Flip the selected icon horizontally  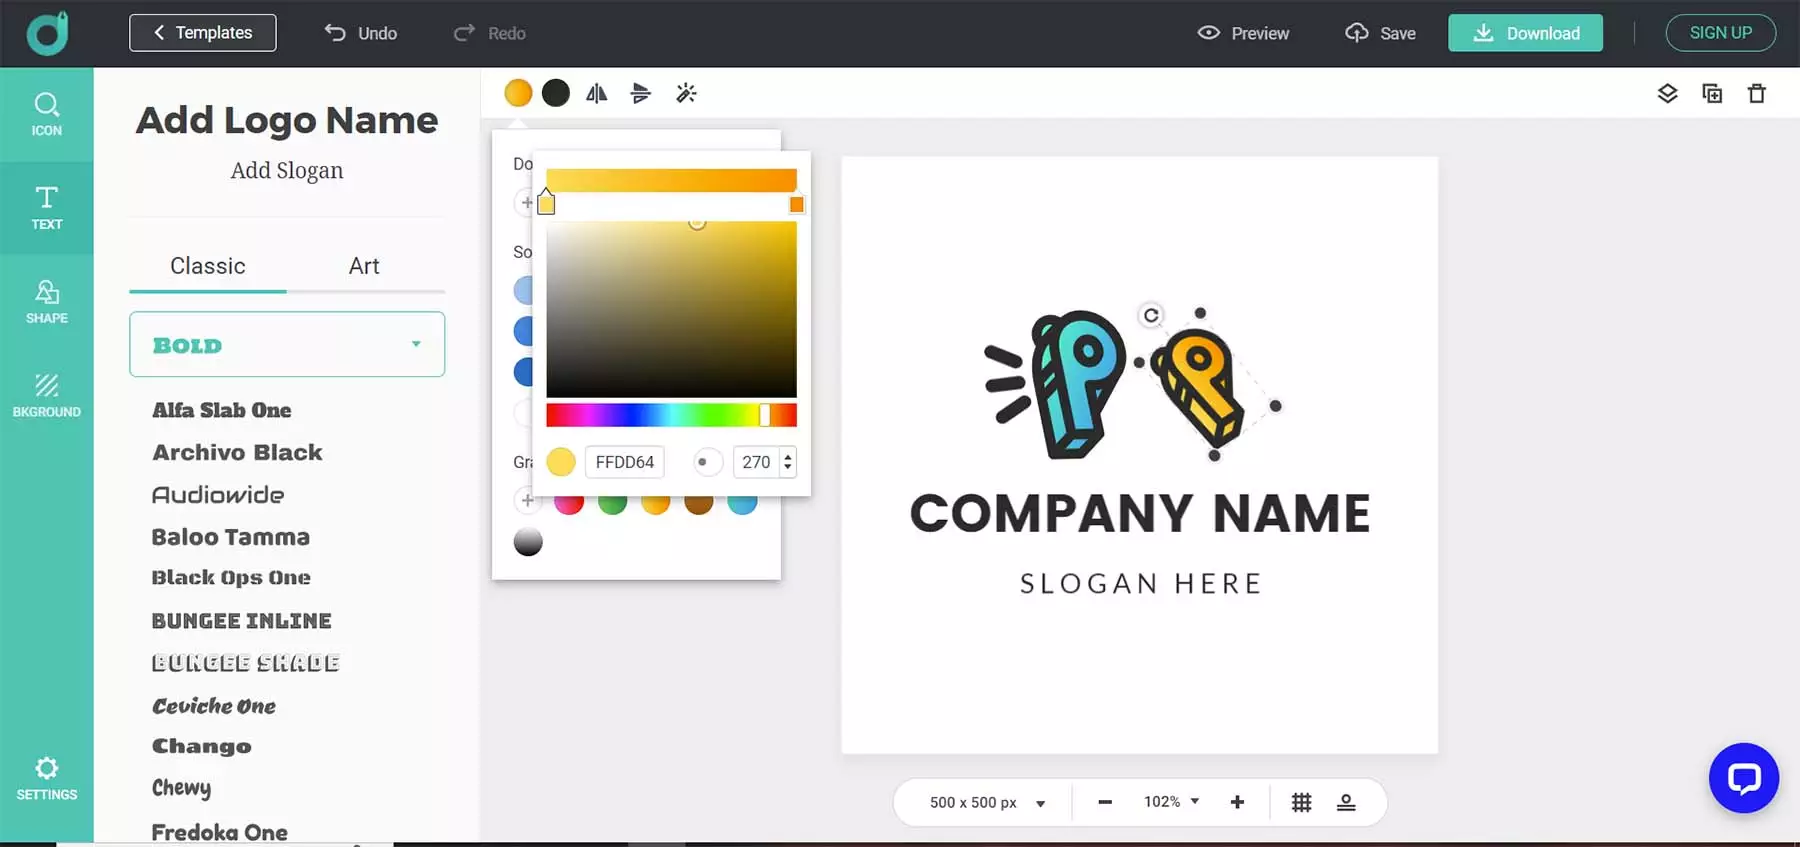coord(597,94)
